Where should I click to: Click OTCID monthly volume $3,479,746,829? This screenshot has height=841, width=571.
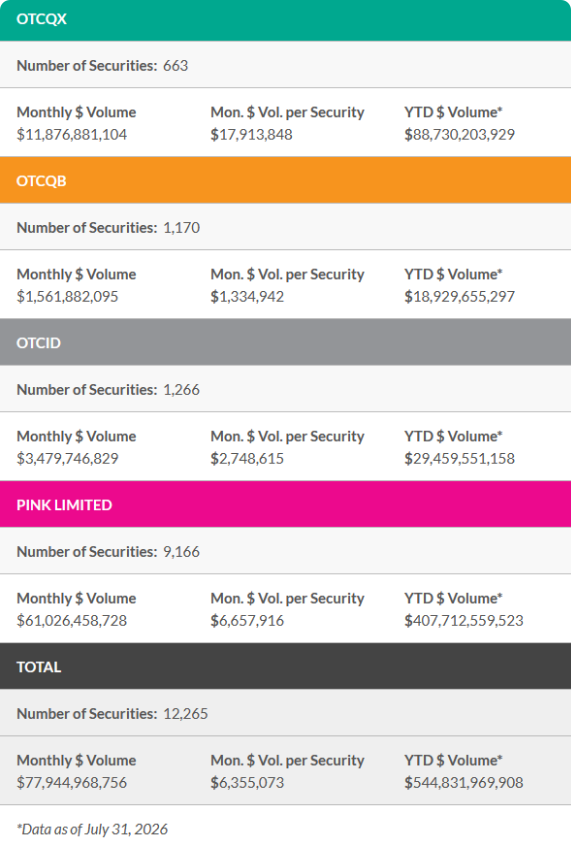click(68, 458)
